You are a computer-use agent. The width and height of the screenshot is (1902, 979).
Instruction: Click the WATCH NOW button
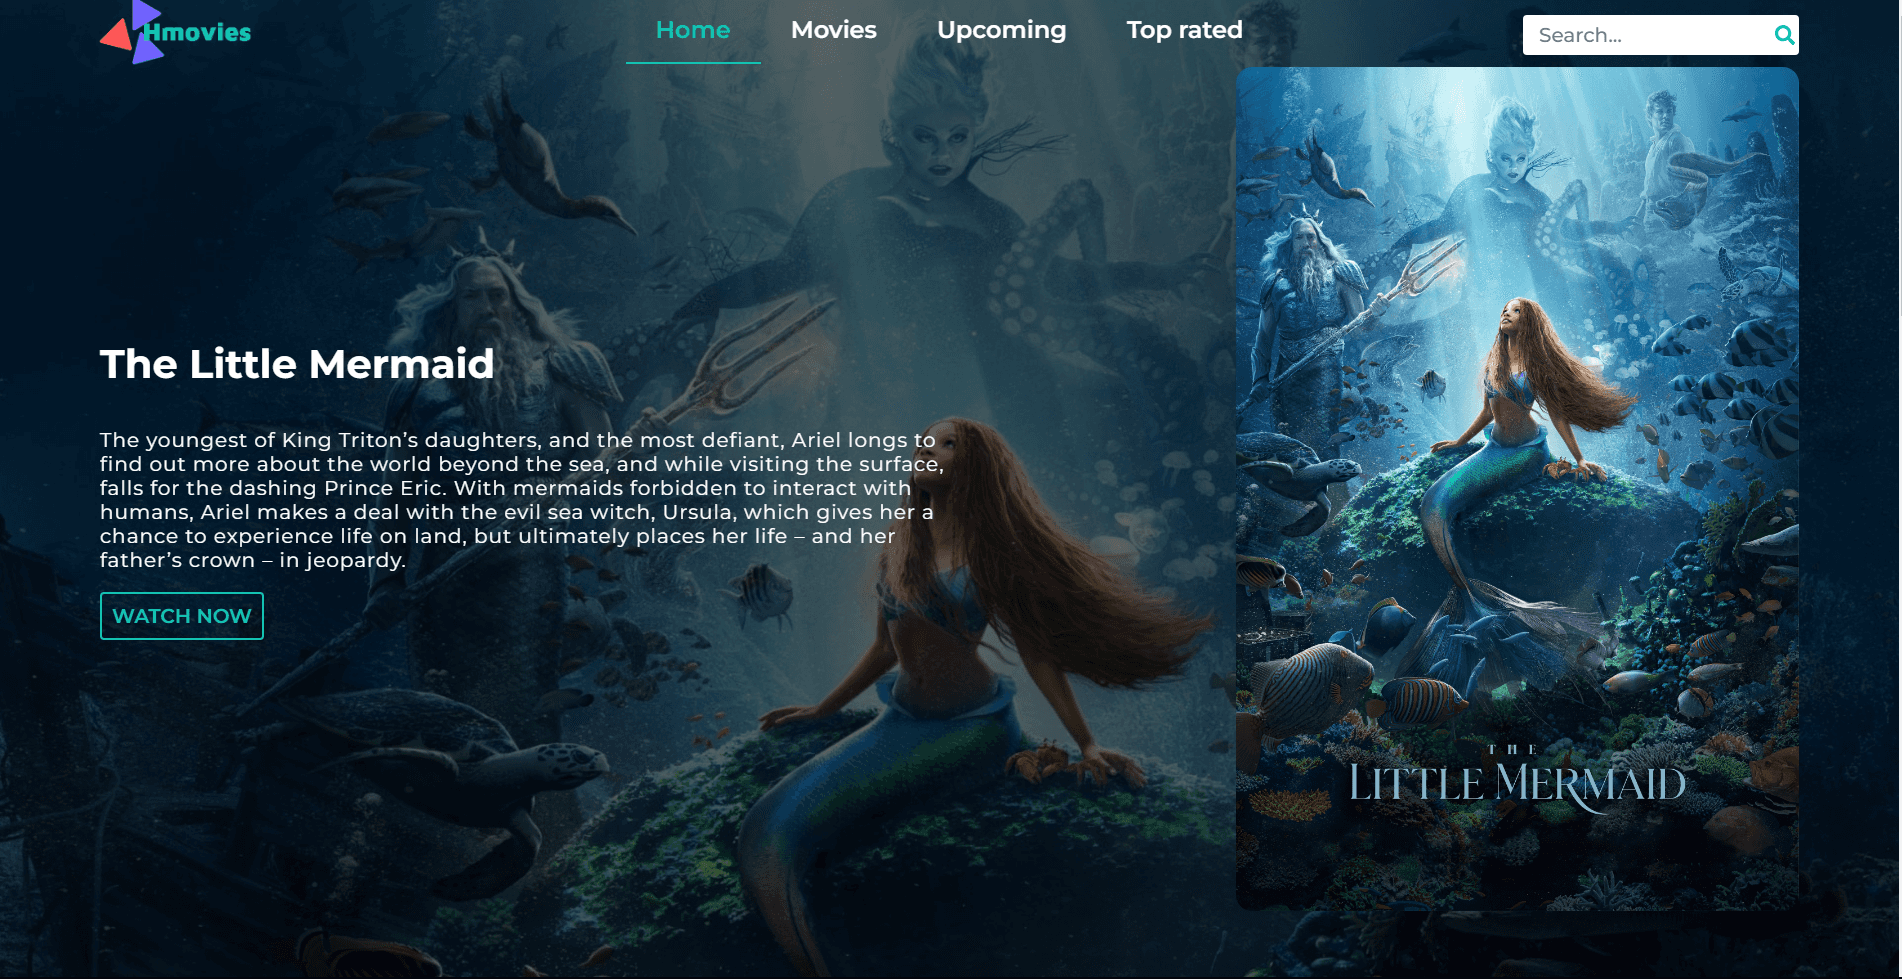(x=182, y=616)
